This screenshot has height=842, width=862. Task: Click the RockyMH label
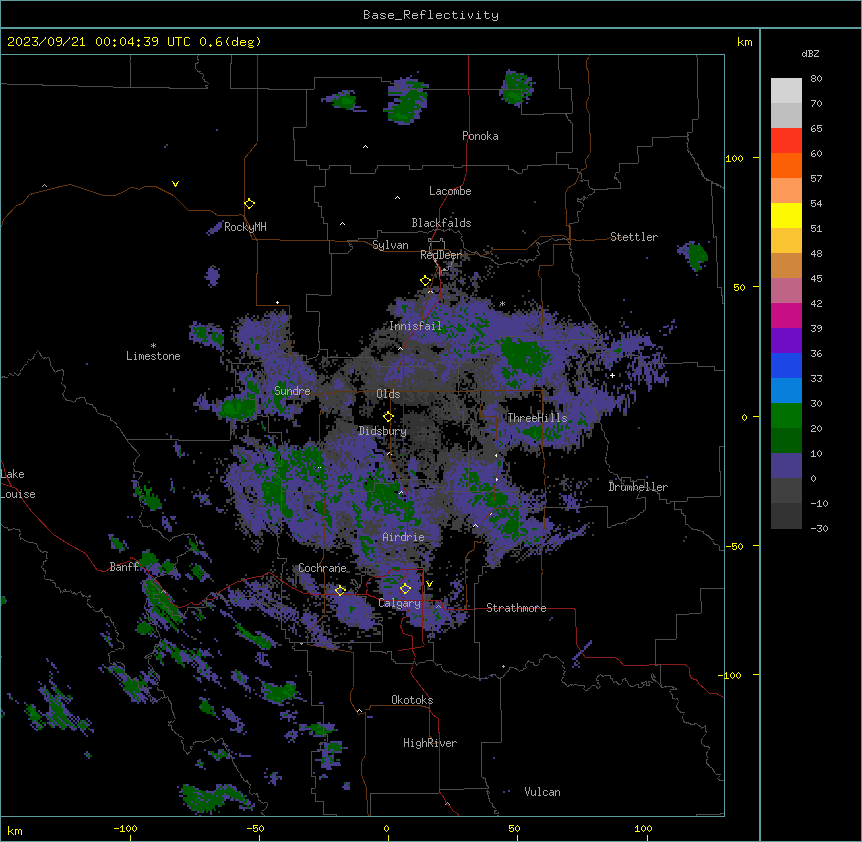coord(245,226)
